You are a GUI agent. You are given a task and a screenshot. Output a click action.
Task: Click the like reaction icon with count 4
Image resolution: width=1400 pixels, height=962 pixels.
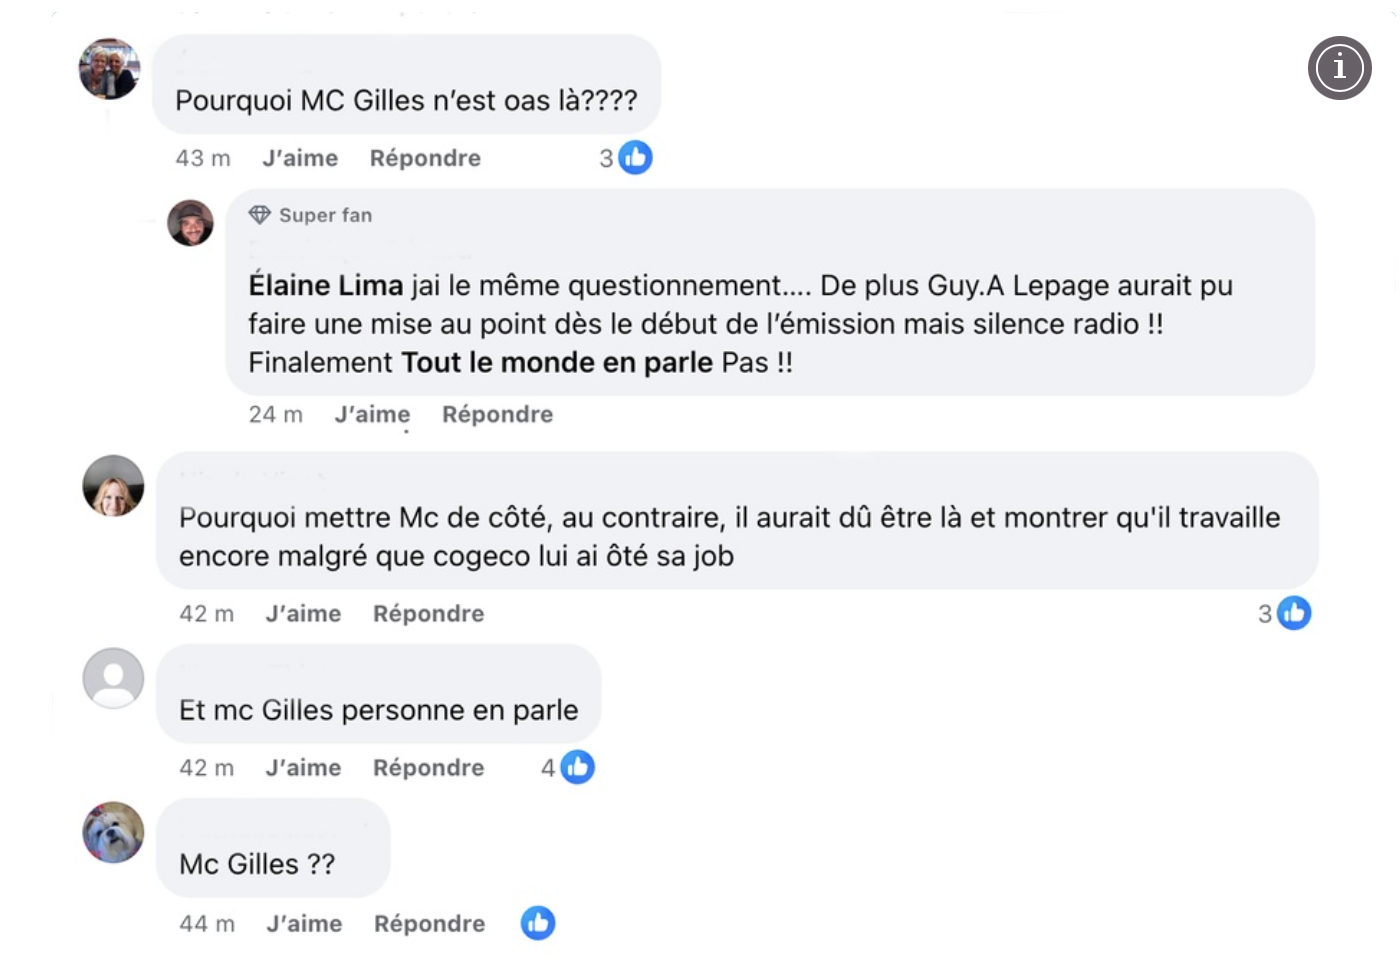[x=578, y=767]
